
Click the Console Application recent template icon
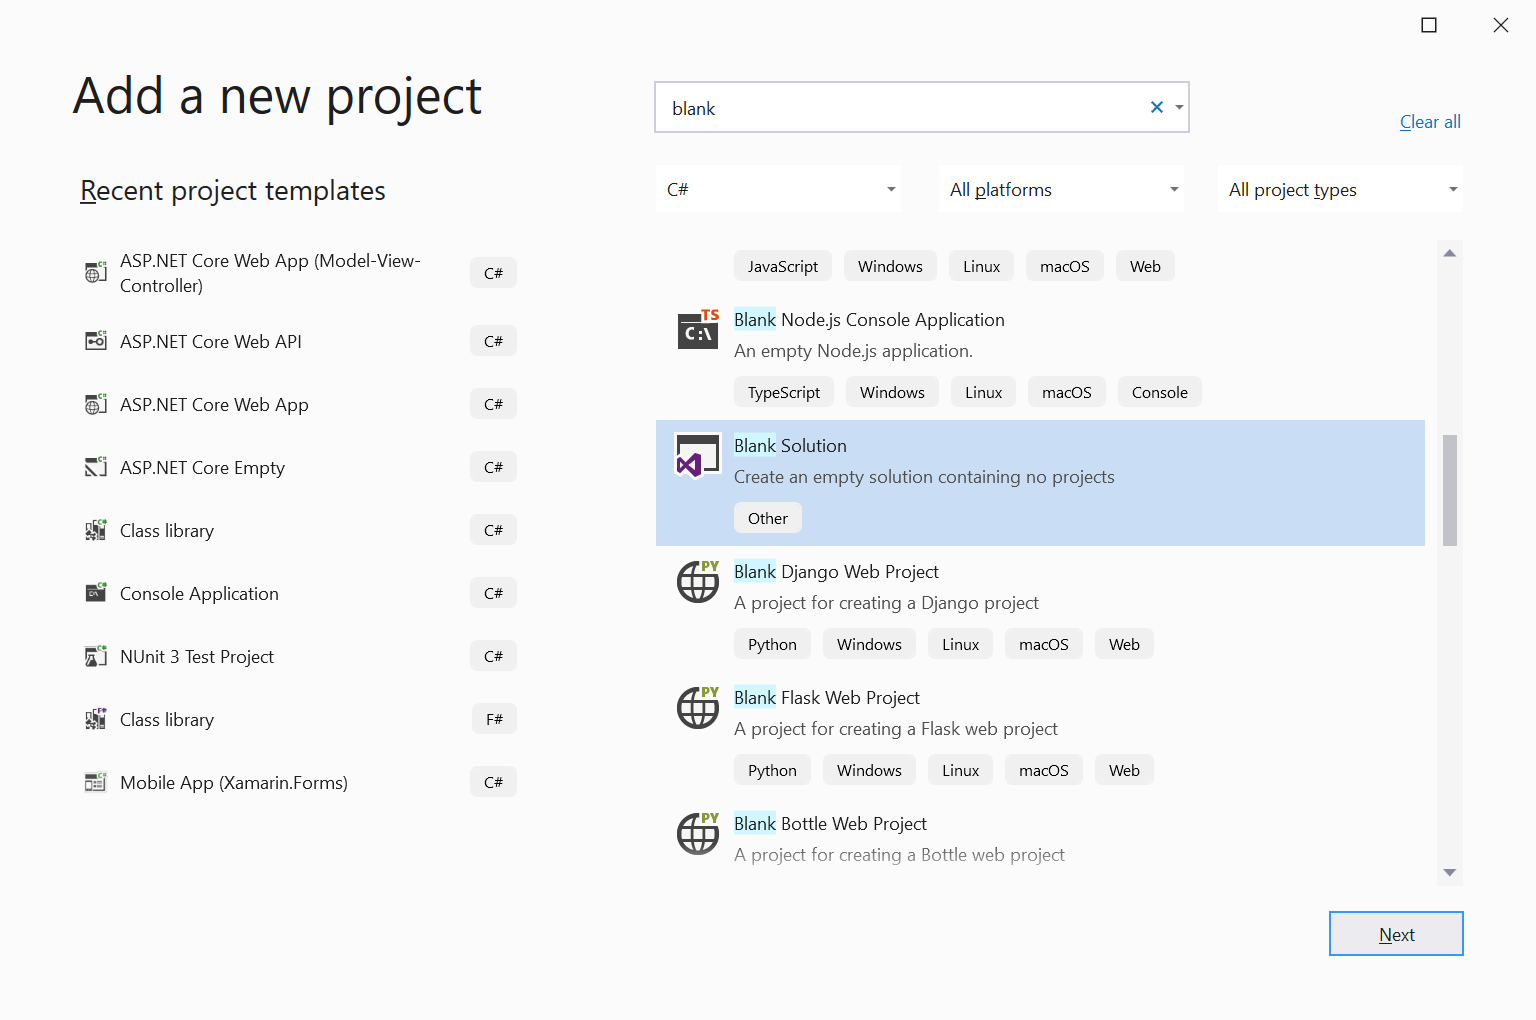[x=96, y=593]
